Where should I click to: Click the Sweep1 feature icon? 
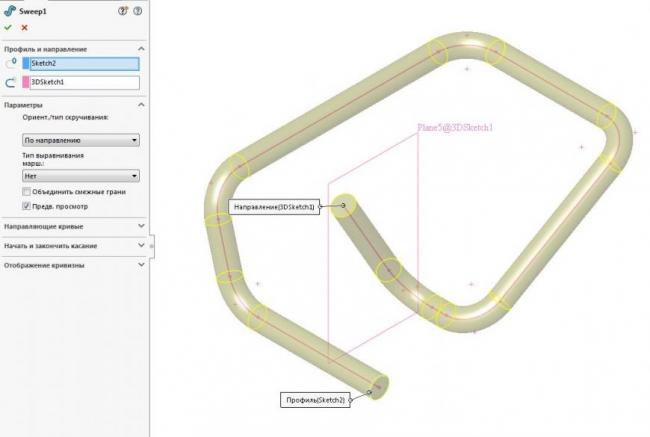(x=10, y=11)
